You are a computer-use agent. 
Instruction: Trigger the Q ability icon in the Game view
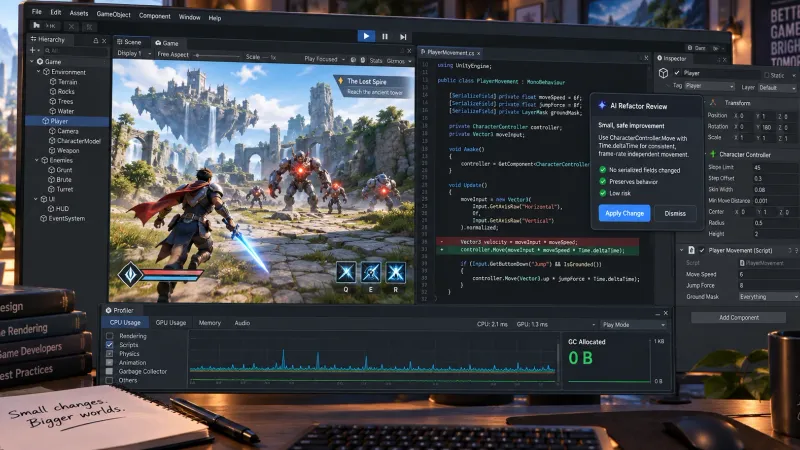pos(345,272)
